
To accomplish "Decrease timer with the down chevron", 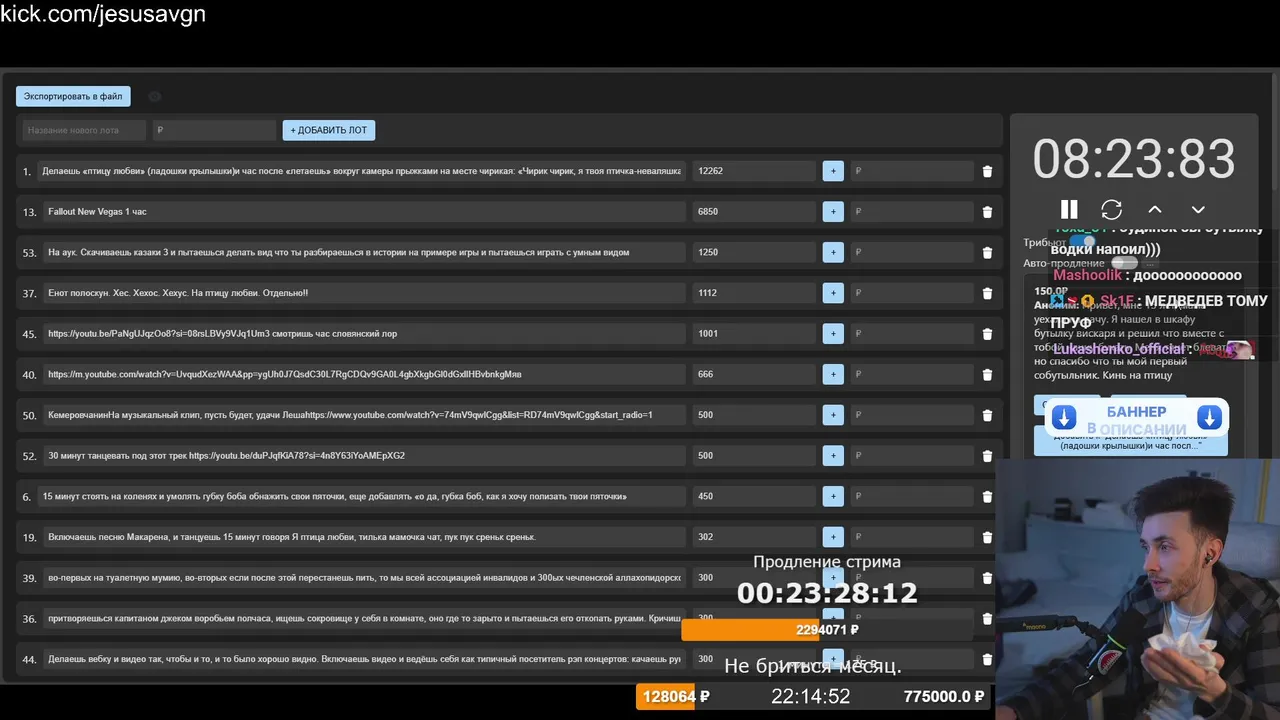I will click(x=1198, y=209).
